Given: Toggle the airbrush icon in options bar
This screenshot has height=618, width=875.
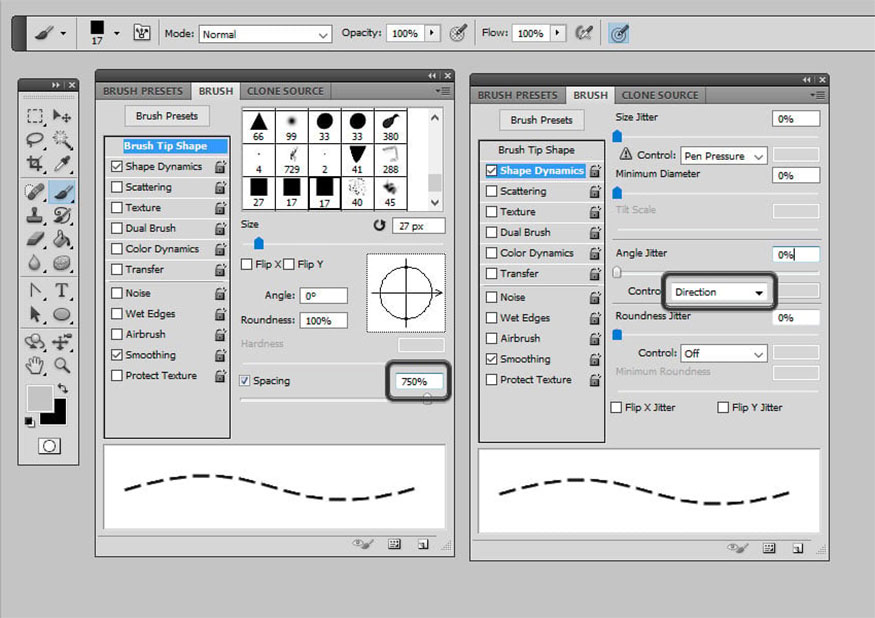Looking at the screenshot, I should pos(585,33).
